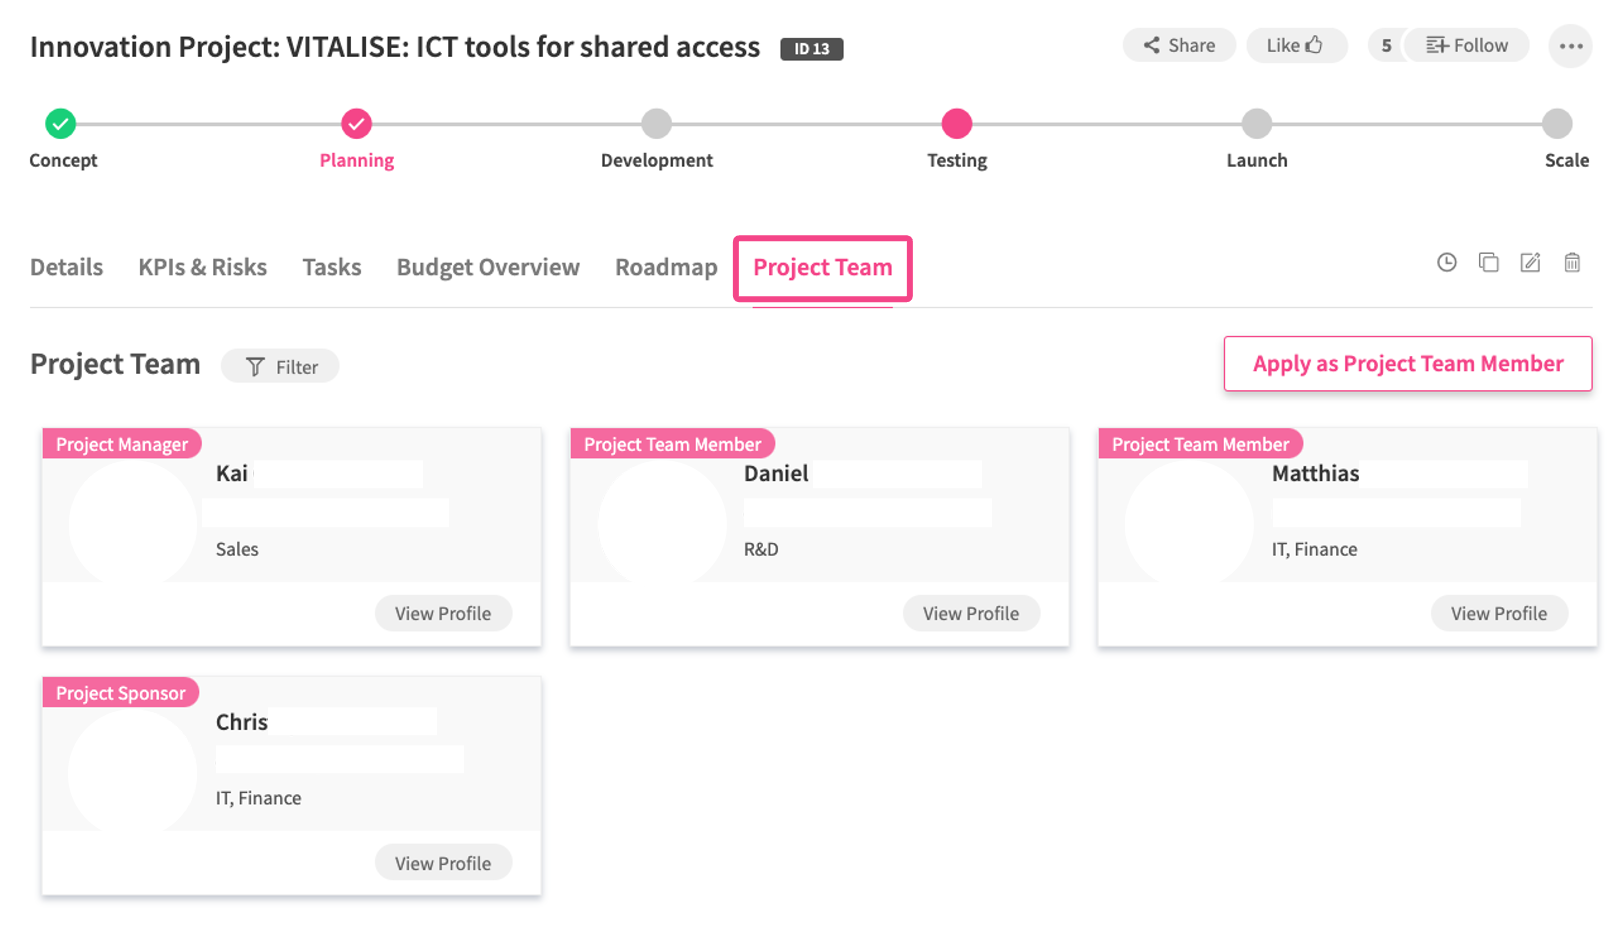This screenshot has height=933, width=1618.
Task: Share this innovation project
Action: coord(1179,46)
